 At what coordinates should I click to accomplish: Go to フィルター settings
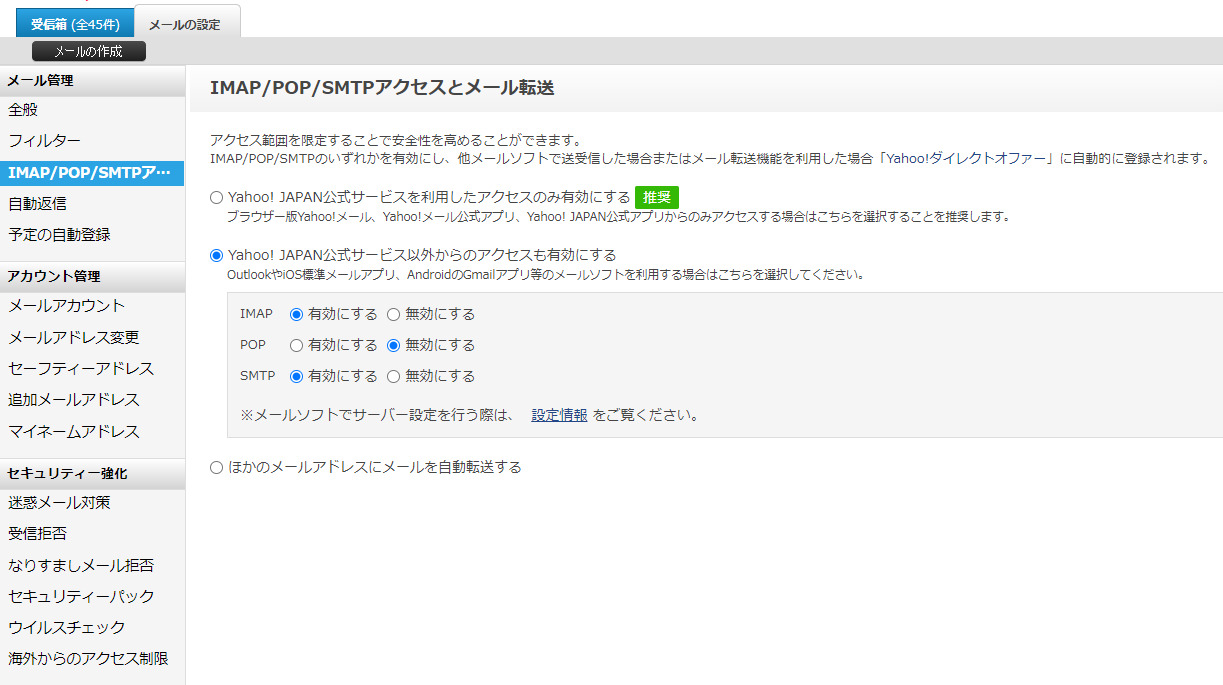pos(44,141)
